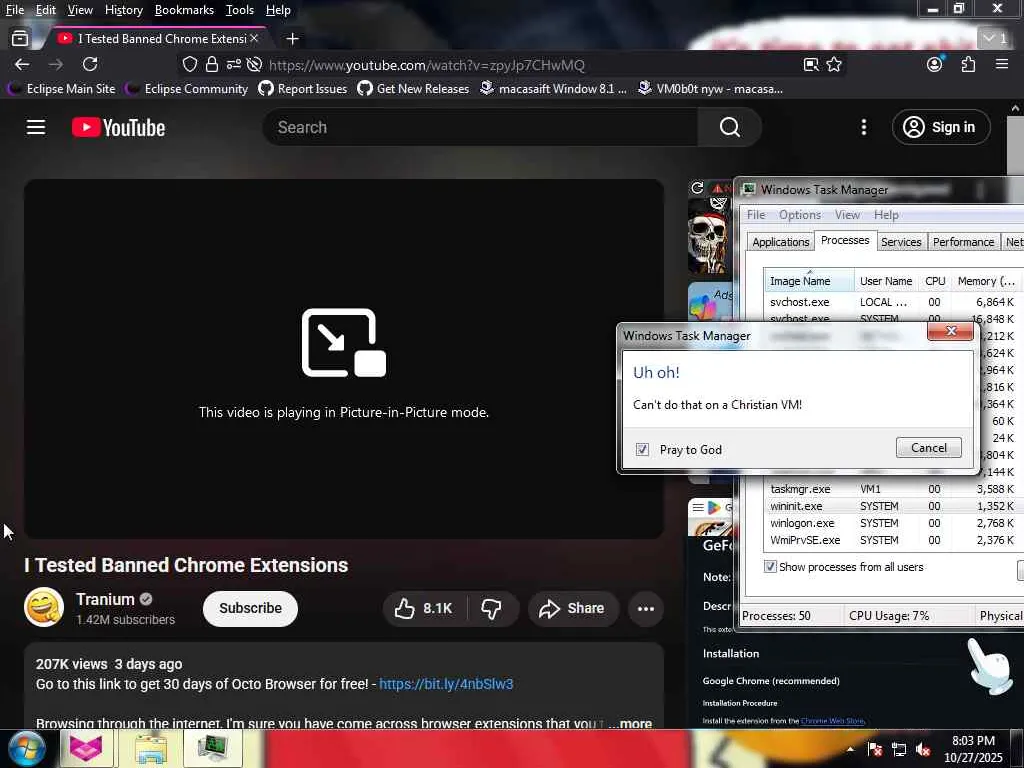Open the bit.ly/4nbSlw3 link
The width and height of the screenshot is (1024, 768).
(446, 684)
